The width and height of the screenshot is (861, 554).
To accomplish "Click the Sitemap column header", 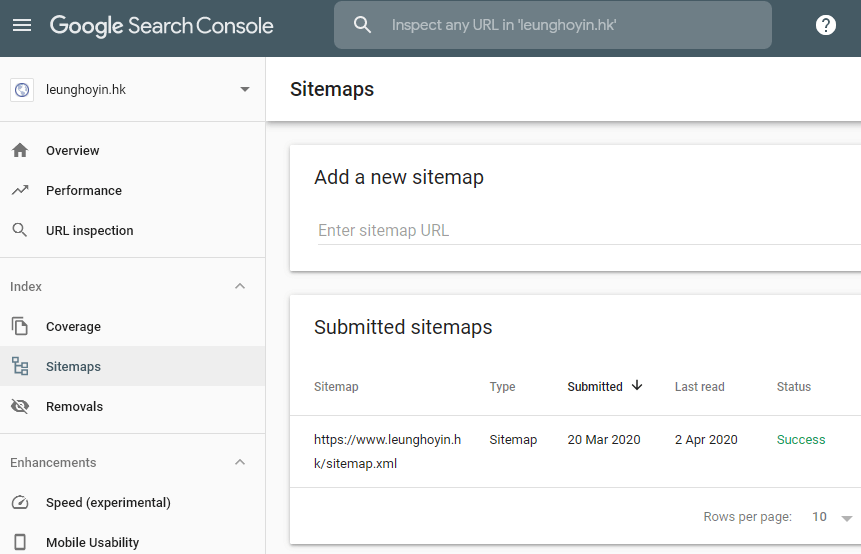I will point(336,387).
